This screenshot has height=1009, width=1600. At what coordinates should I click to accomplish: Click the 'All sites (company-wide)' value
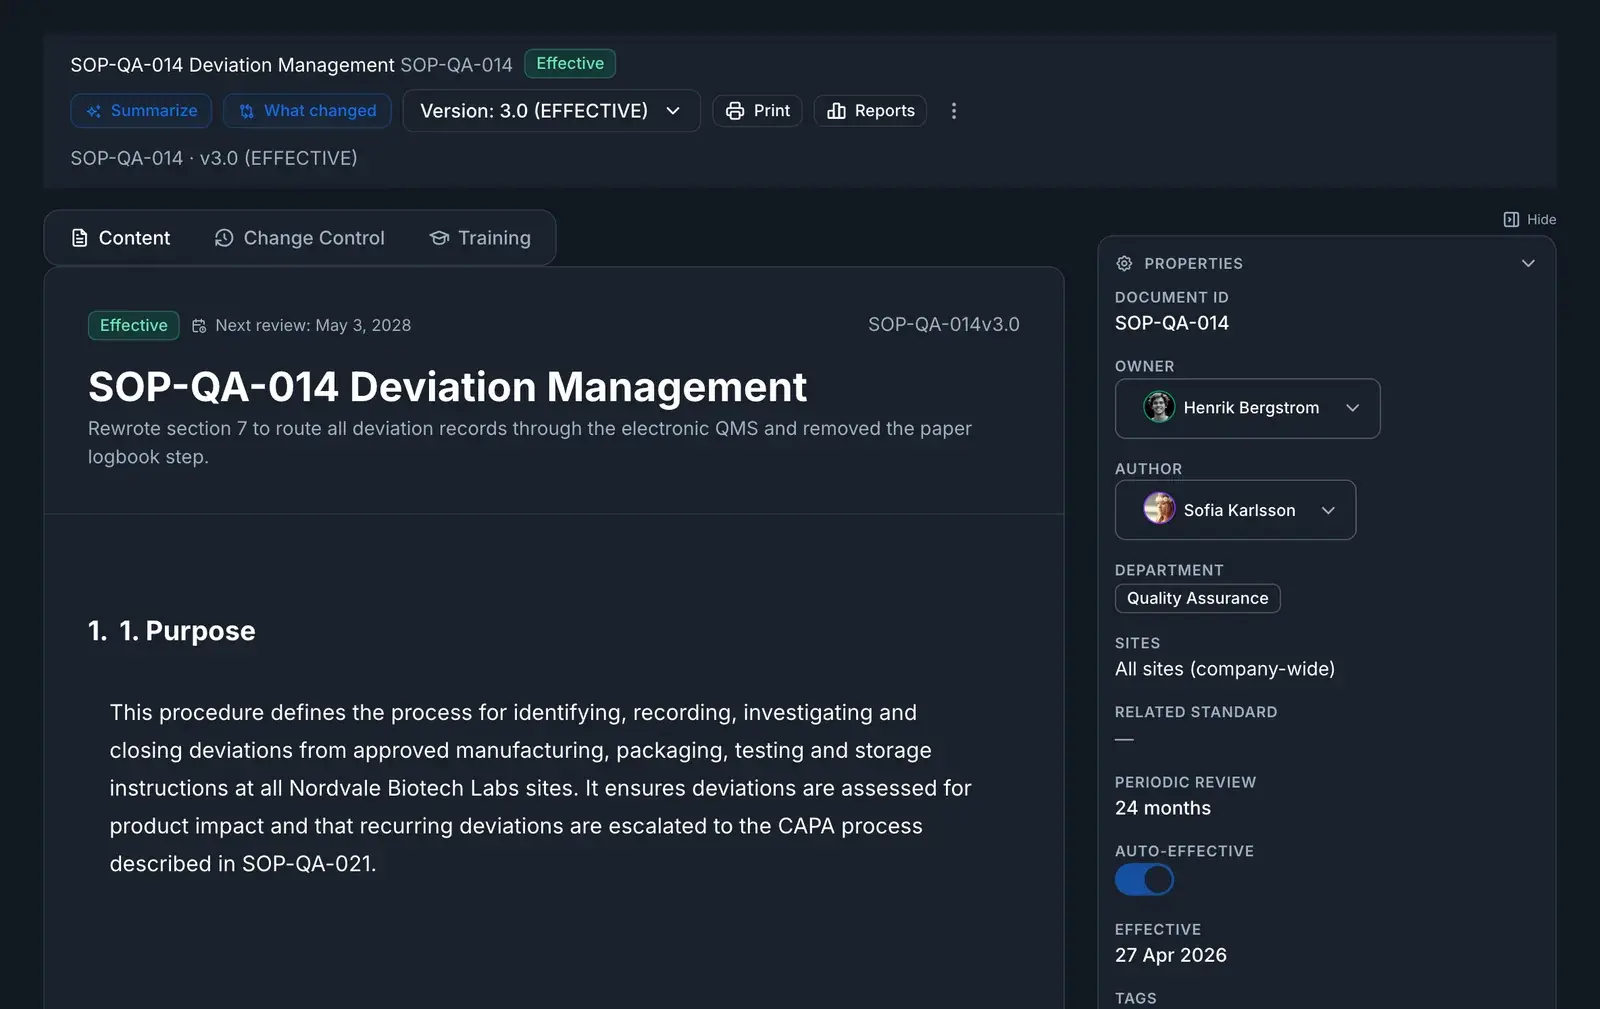coord(1225,669)
